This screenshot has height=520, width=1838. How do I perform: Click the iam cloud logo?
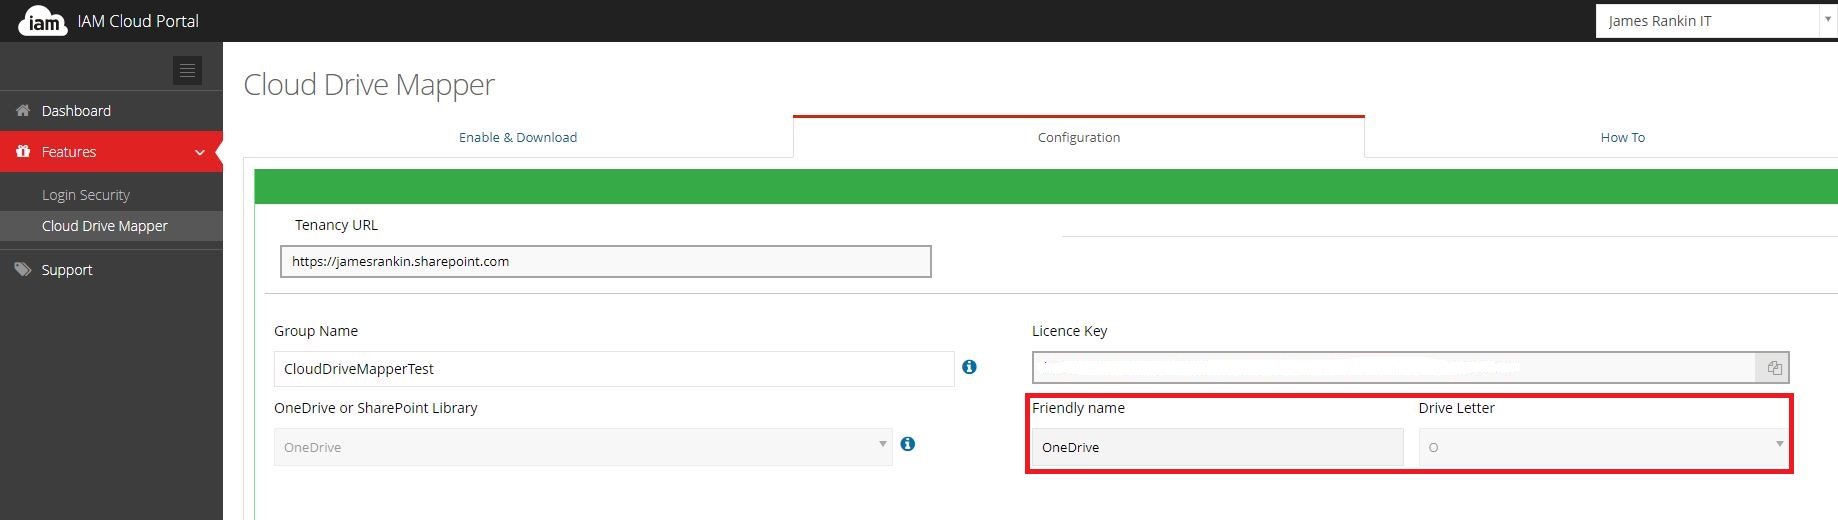click(x=42, y=21)
